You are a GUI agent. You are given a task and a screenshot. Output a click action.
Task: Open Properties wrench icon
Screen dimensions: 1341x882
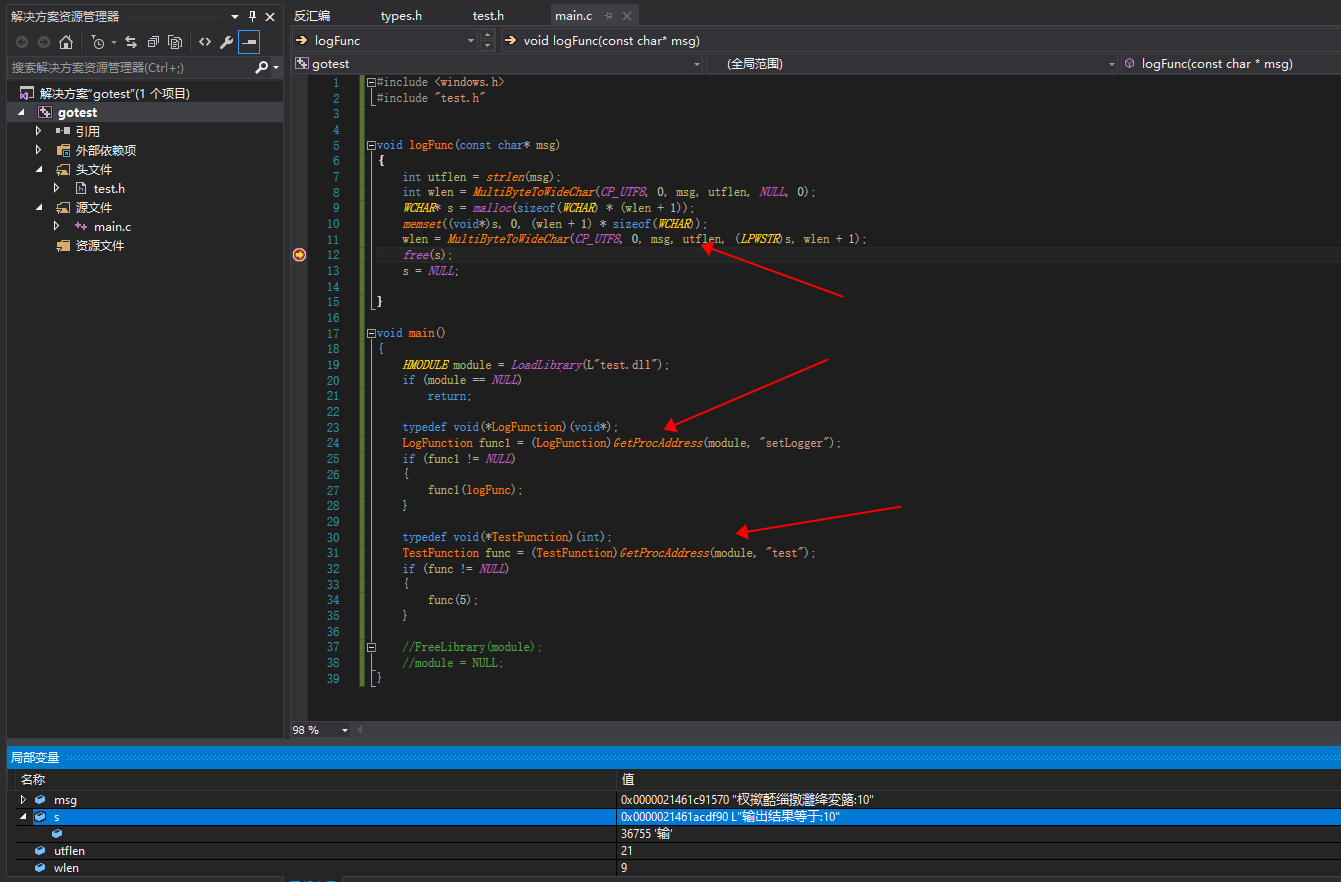(227, 42)
